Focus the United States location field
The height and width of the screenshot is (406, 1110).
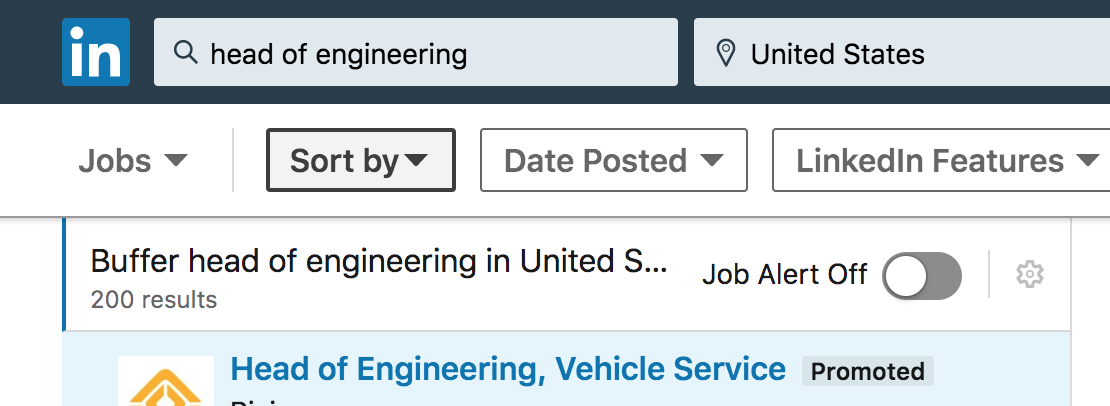[x=902, y=52]
